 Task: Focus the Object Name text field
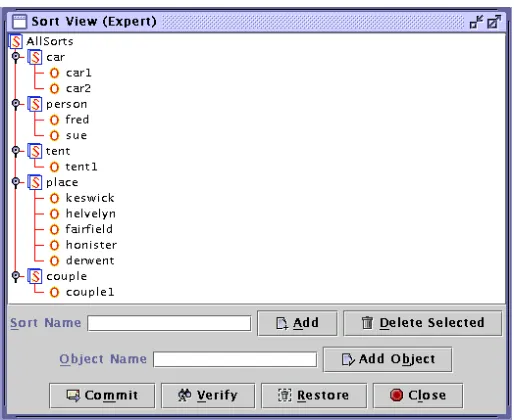(235, 359)
